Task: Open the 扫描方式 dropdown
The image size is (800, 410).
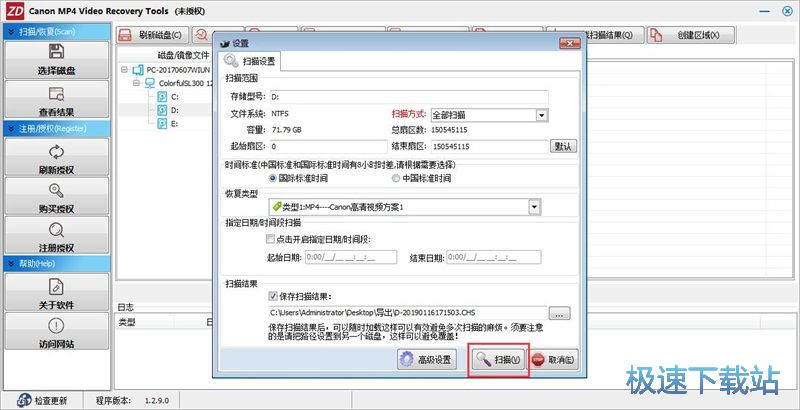Action: pos(542,115)
